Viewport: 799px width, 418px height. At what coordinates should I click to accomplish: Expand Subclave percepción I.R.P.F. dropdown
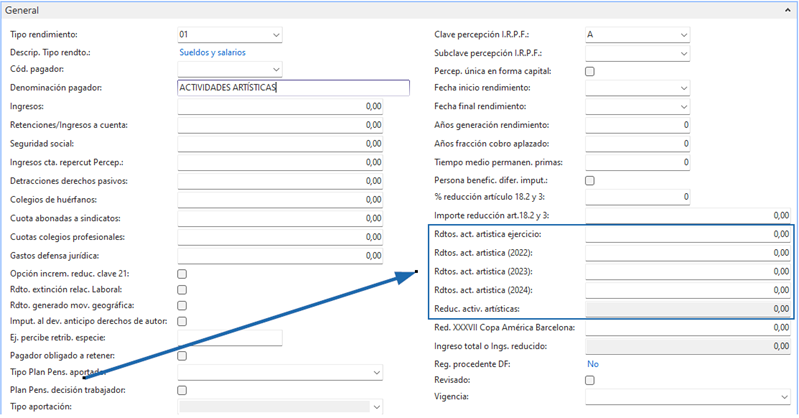(684, 53)
